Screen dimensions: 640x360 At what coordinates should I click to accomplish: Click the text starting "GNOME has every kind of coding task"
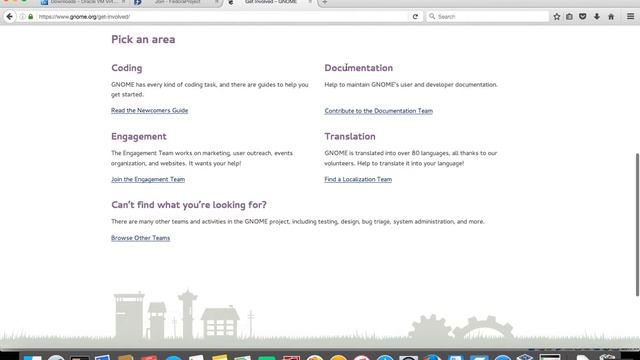(x=209, y=90)
